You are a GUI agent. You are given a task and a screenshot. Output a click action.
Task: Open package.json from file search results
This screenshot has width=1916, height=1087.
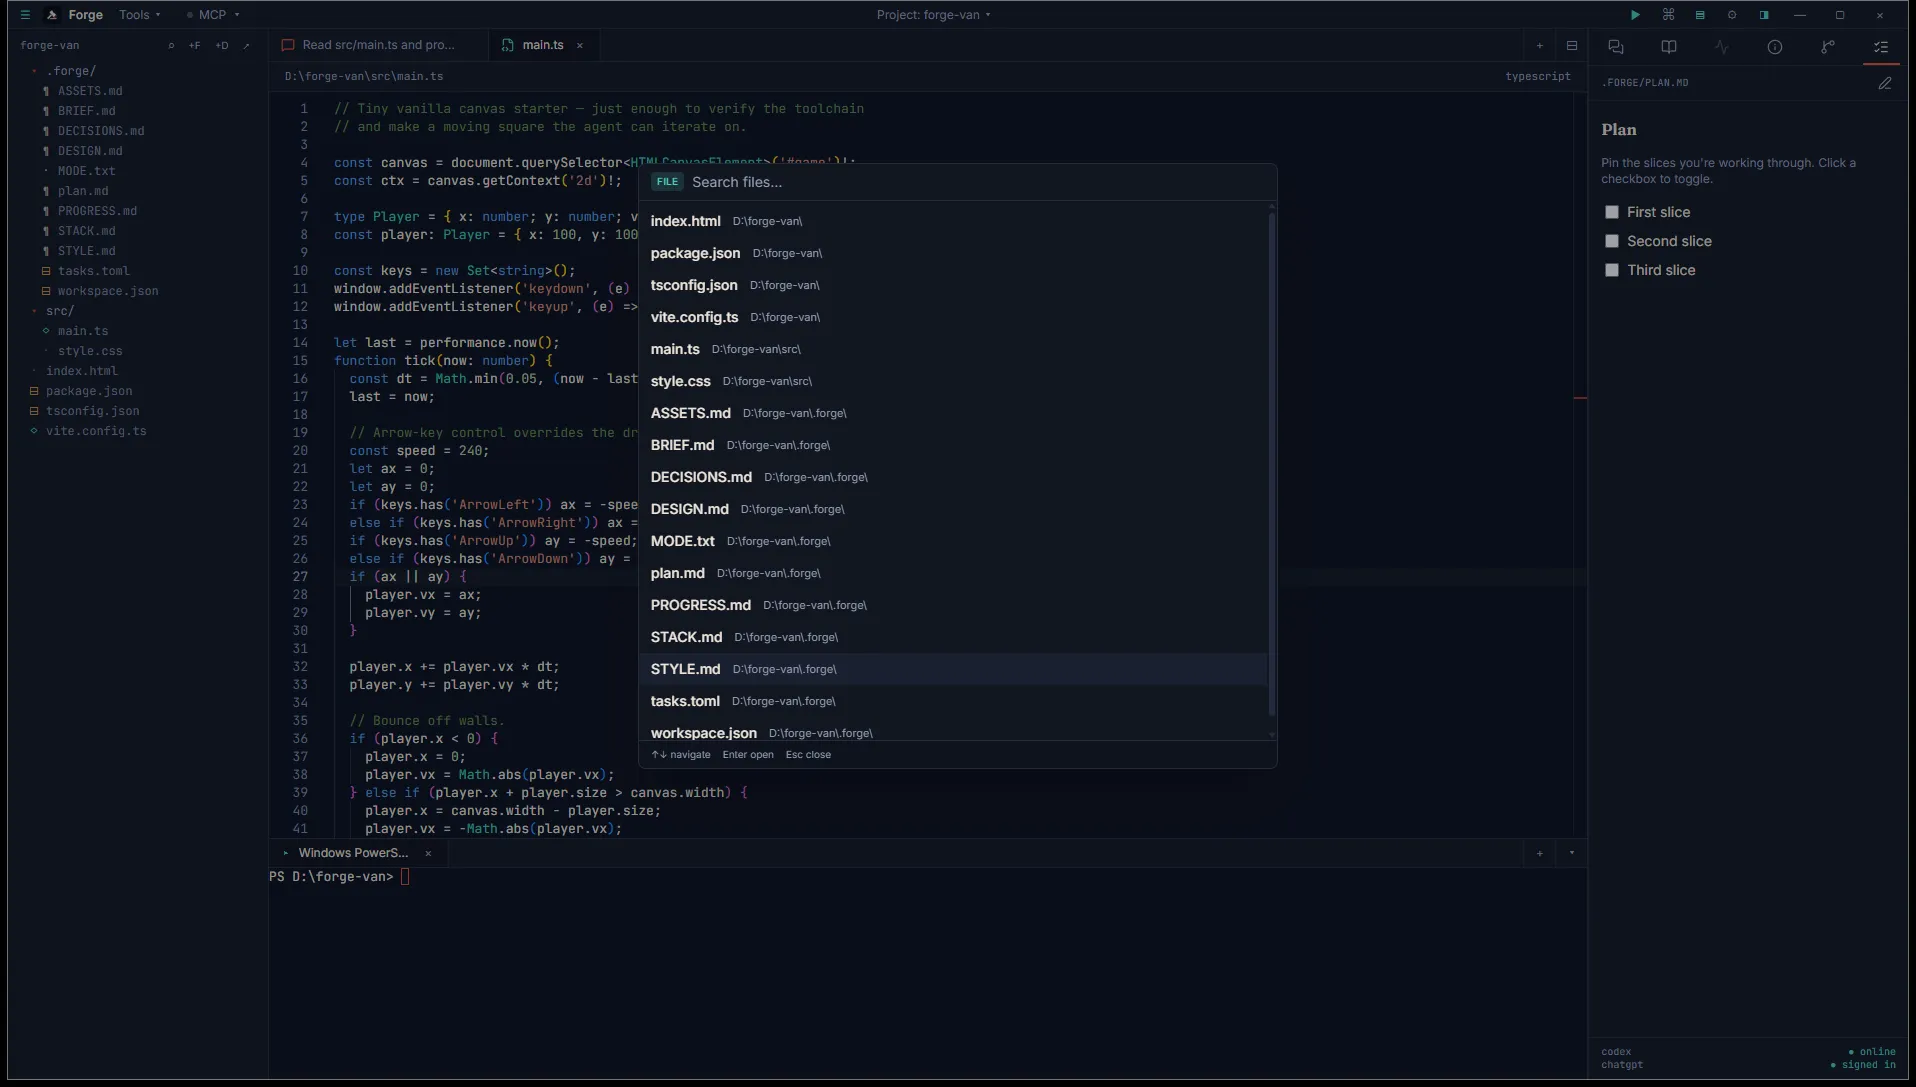click(x=953, y=253)
